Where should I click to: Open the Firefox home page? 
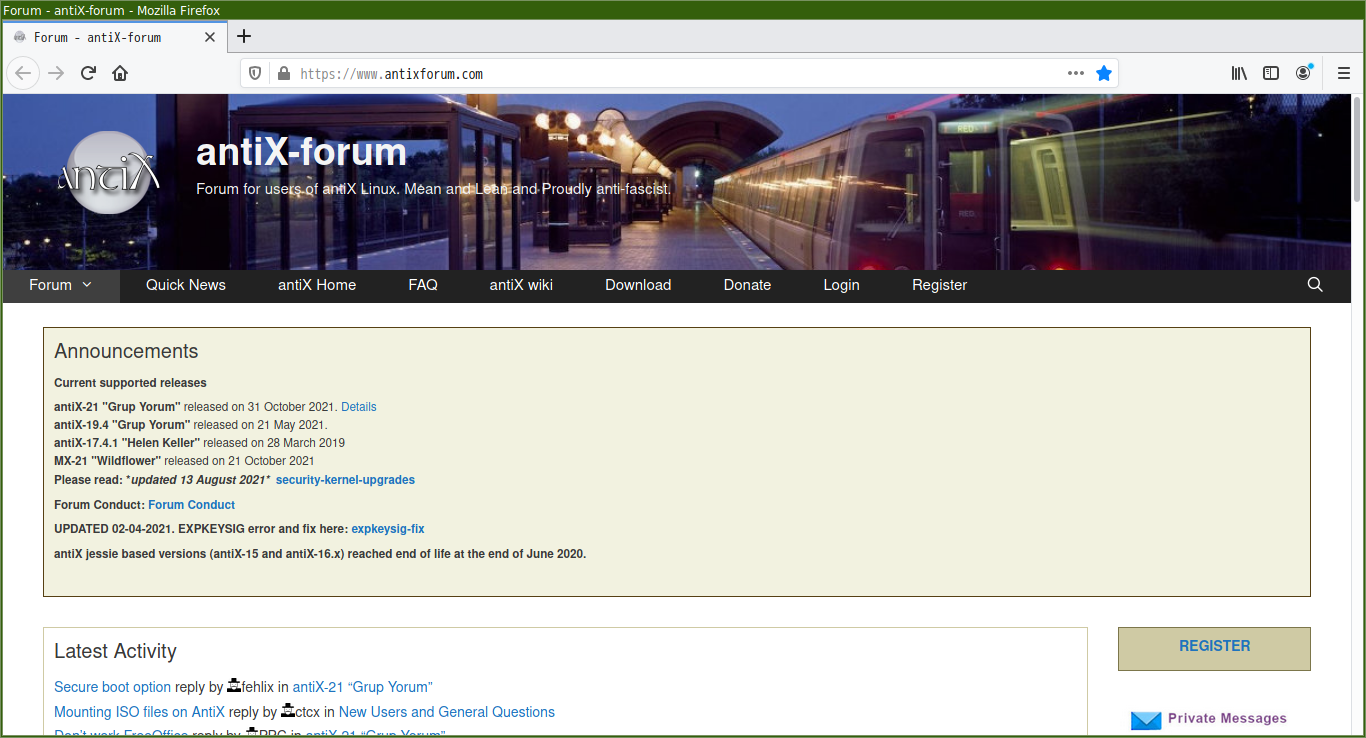point(120,73)
